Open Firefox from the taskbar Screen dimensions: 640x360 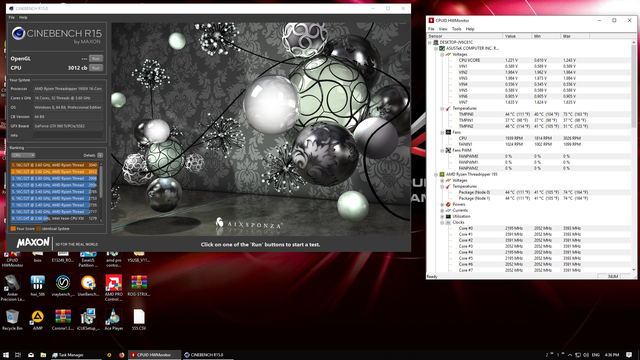(x=121, y=355)
